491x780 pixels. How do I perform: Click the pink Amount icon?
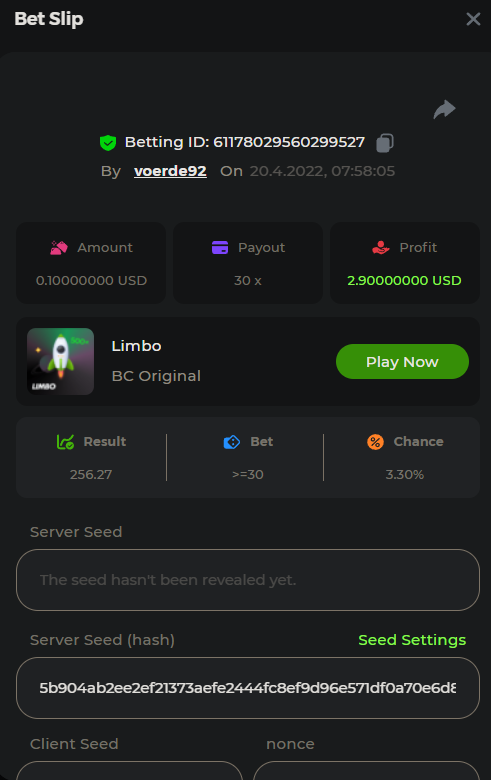[x=59, y=247]
